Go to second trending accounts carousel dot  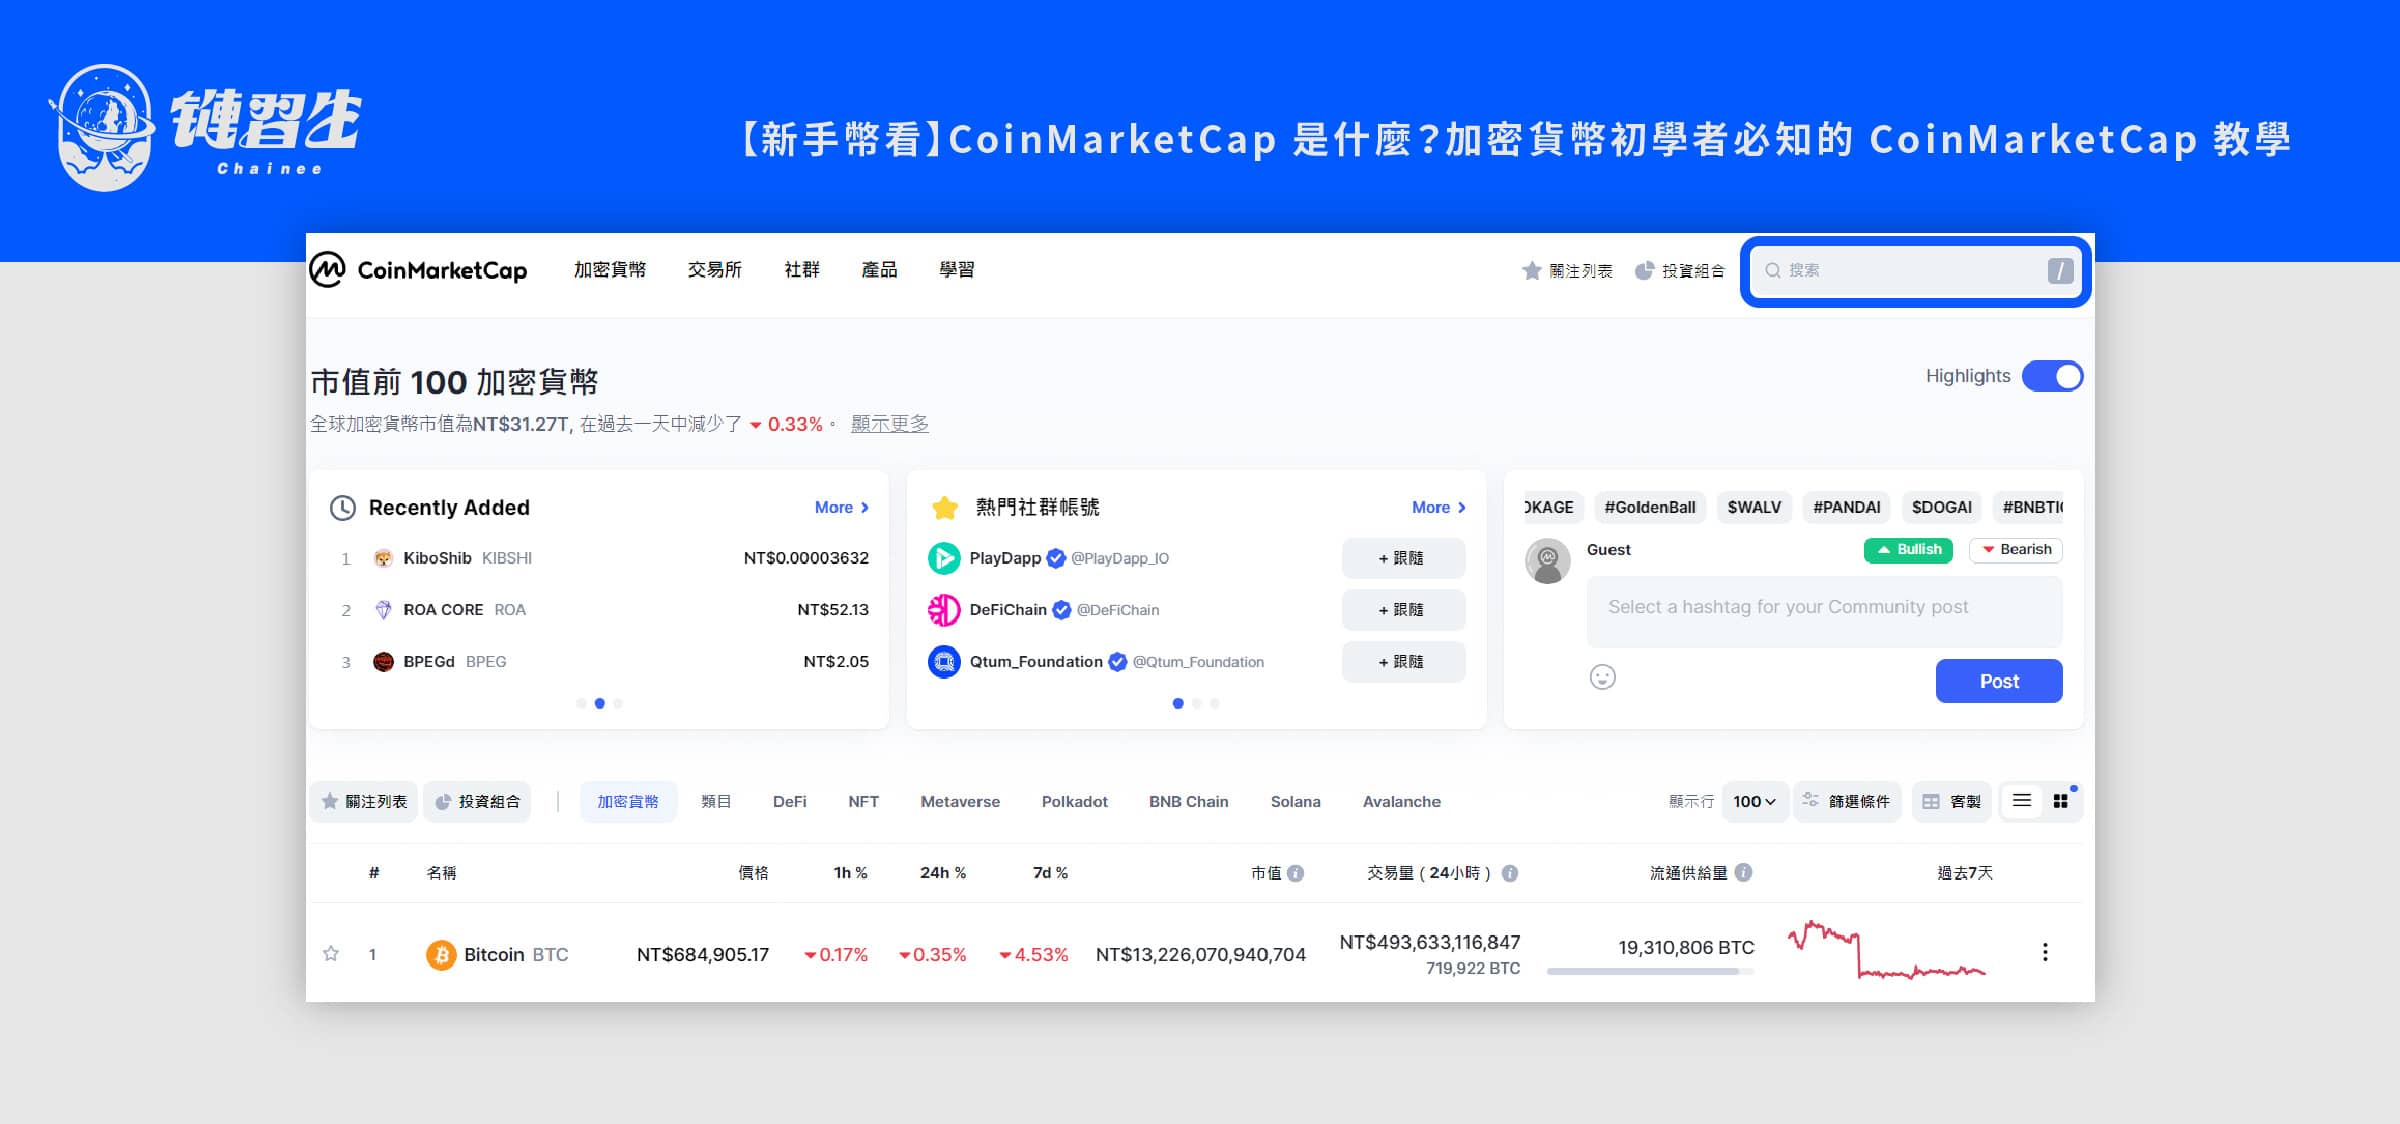pos(1197,704)
